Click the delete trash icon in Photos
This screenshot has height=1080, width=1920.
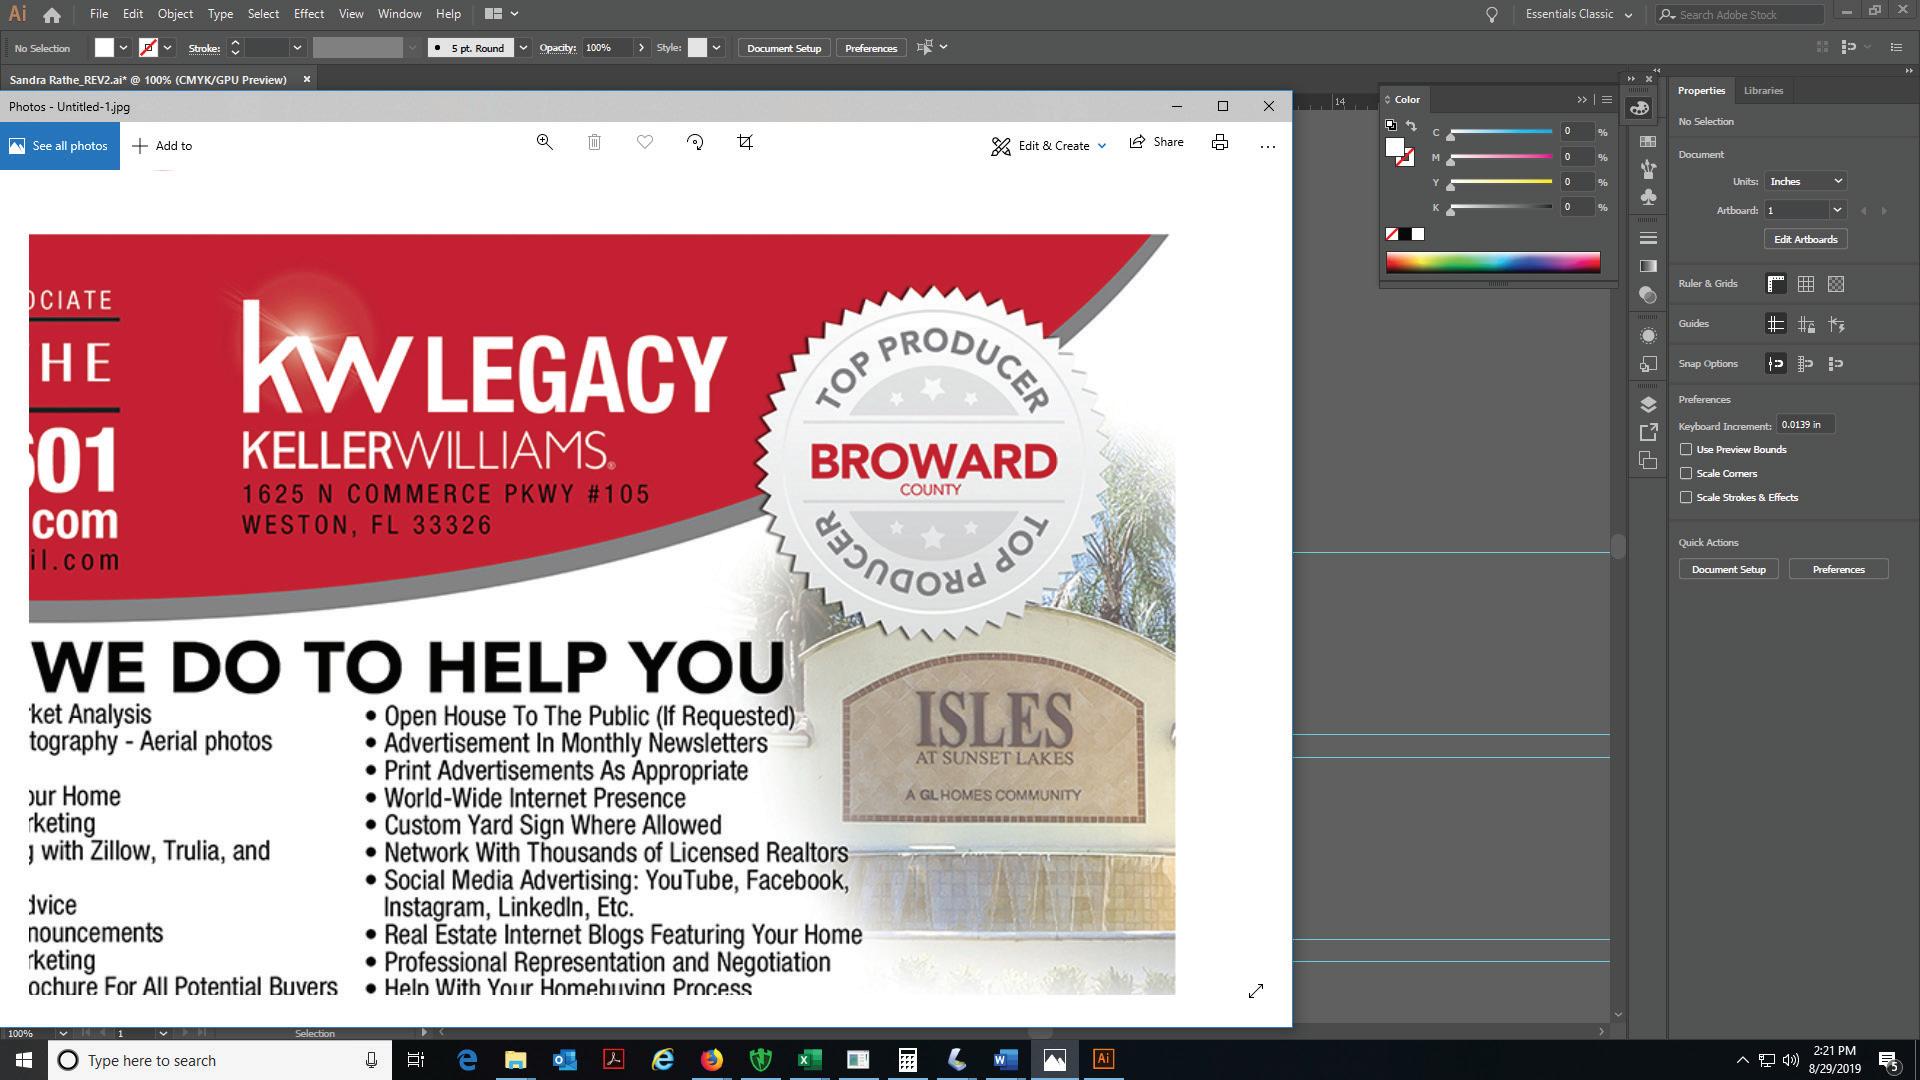pos(594,142)
